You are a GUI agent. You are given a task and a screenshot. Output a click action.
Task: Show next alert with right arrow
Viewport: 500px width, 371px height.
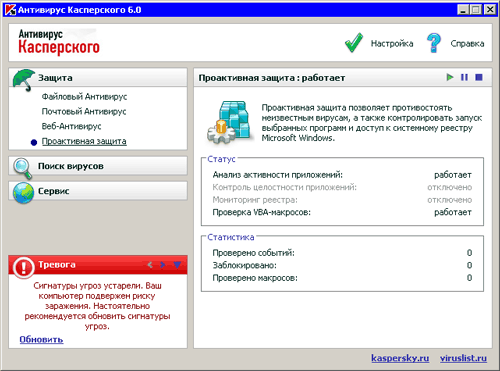tap(163, 265)
